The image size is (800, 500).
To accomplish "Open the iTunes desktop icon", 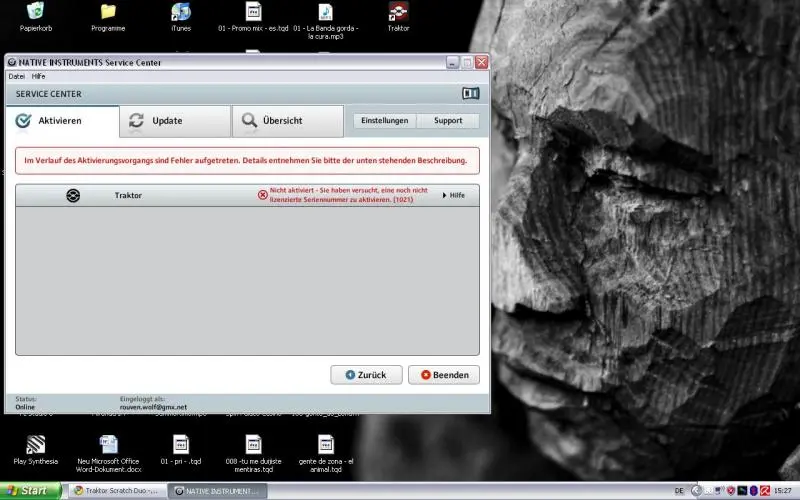I will [181, 12].
